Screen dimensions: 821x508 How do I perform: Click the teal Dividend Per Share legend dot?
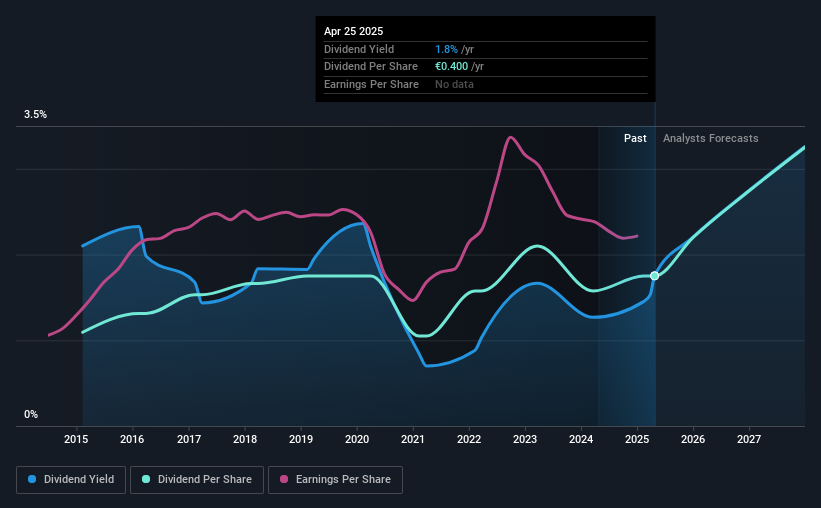(x=146, y=479)
